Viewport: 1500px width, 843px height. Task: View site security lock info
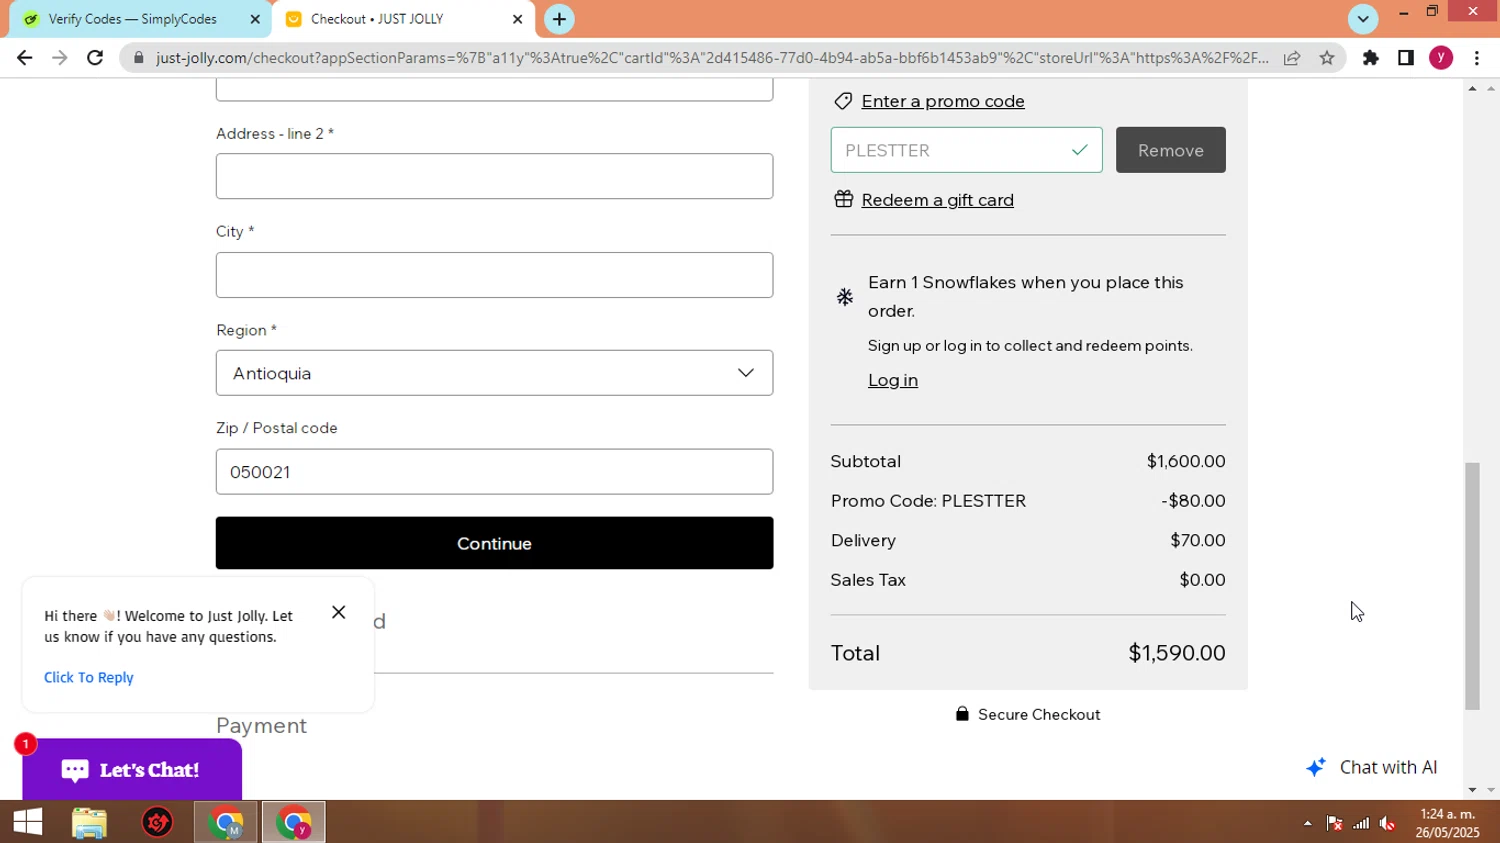[x=139, y=58]
